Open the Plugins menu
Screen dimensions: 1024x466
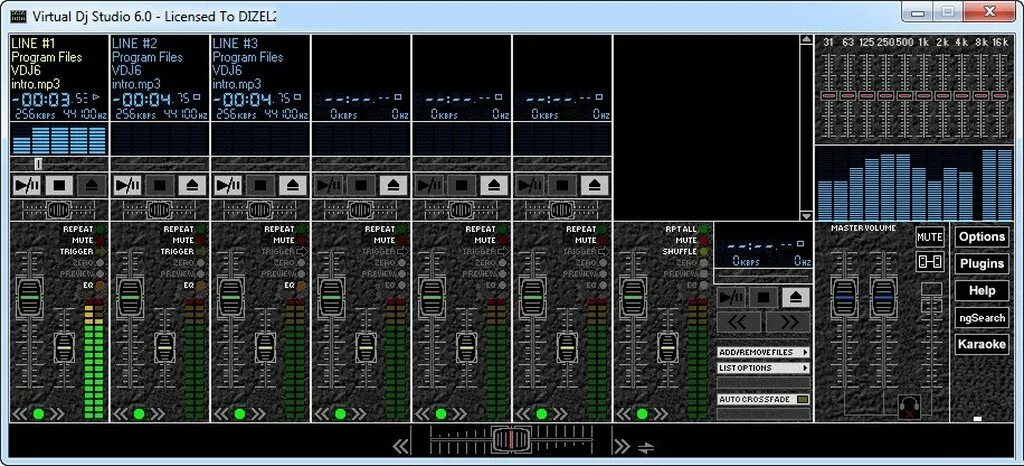tap(982, 264)
